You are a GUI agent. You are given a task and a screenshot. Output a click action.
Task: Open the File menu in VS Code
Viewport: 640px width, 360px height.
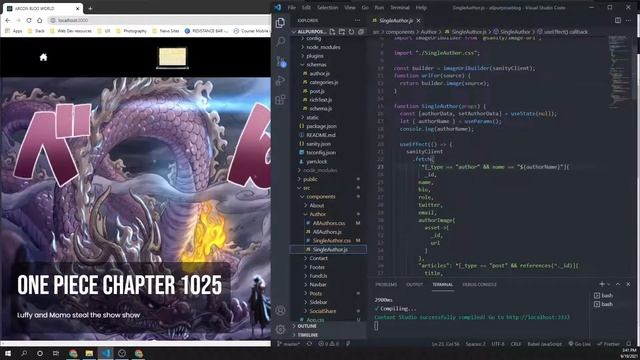pyautogui.click(x=291, y=7)
